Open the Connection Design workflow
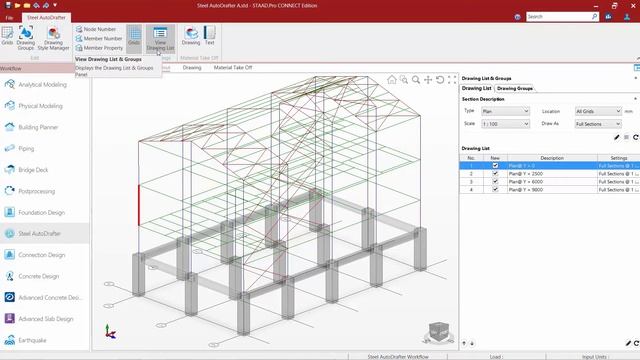 [45, 255]
